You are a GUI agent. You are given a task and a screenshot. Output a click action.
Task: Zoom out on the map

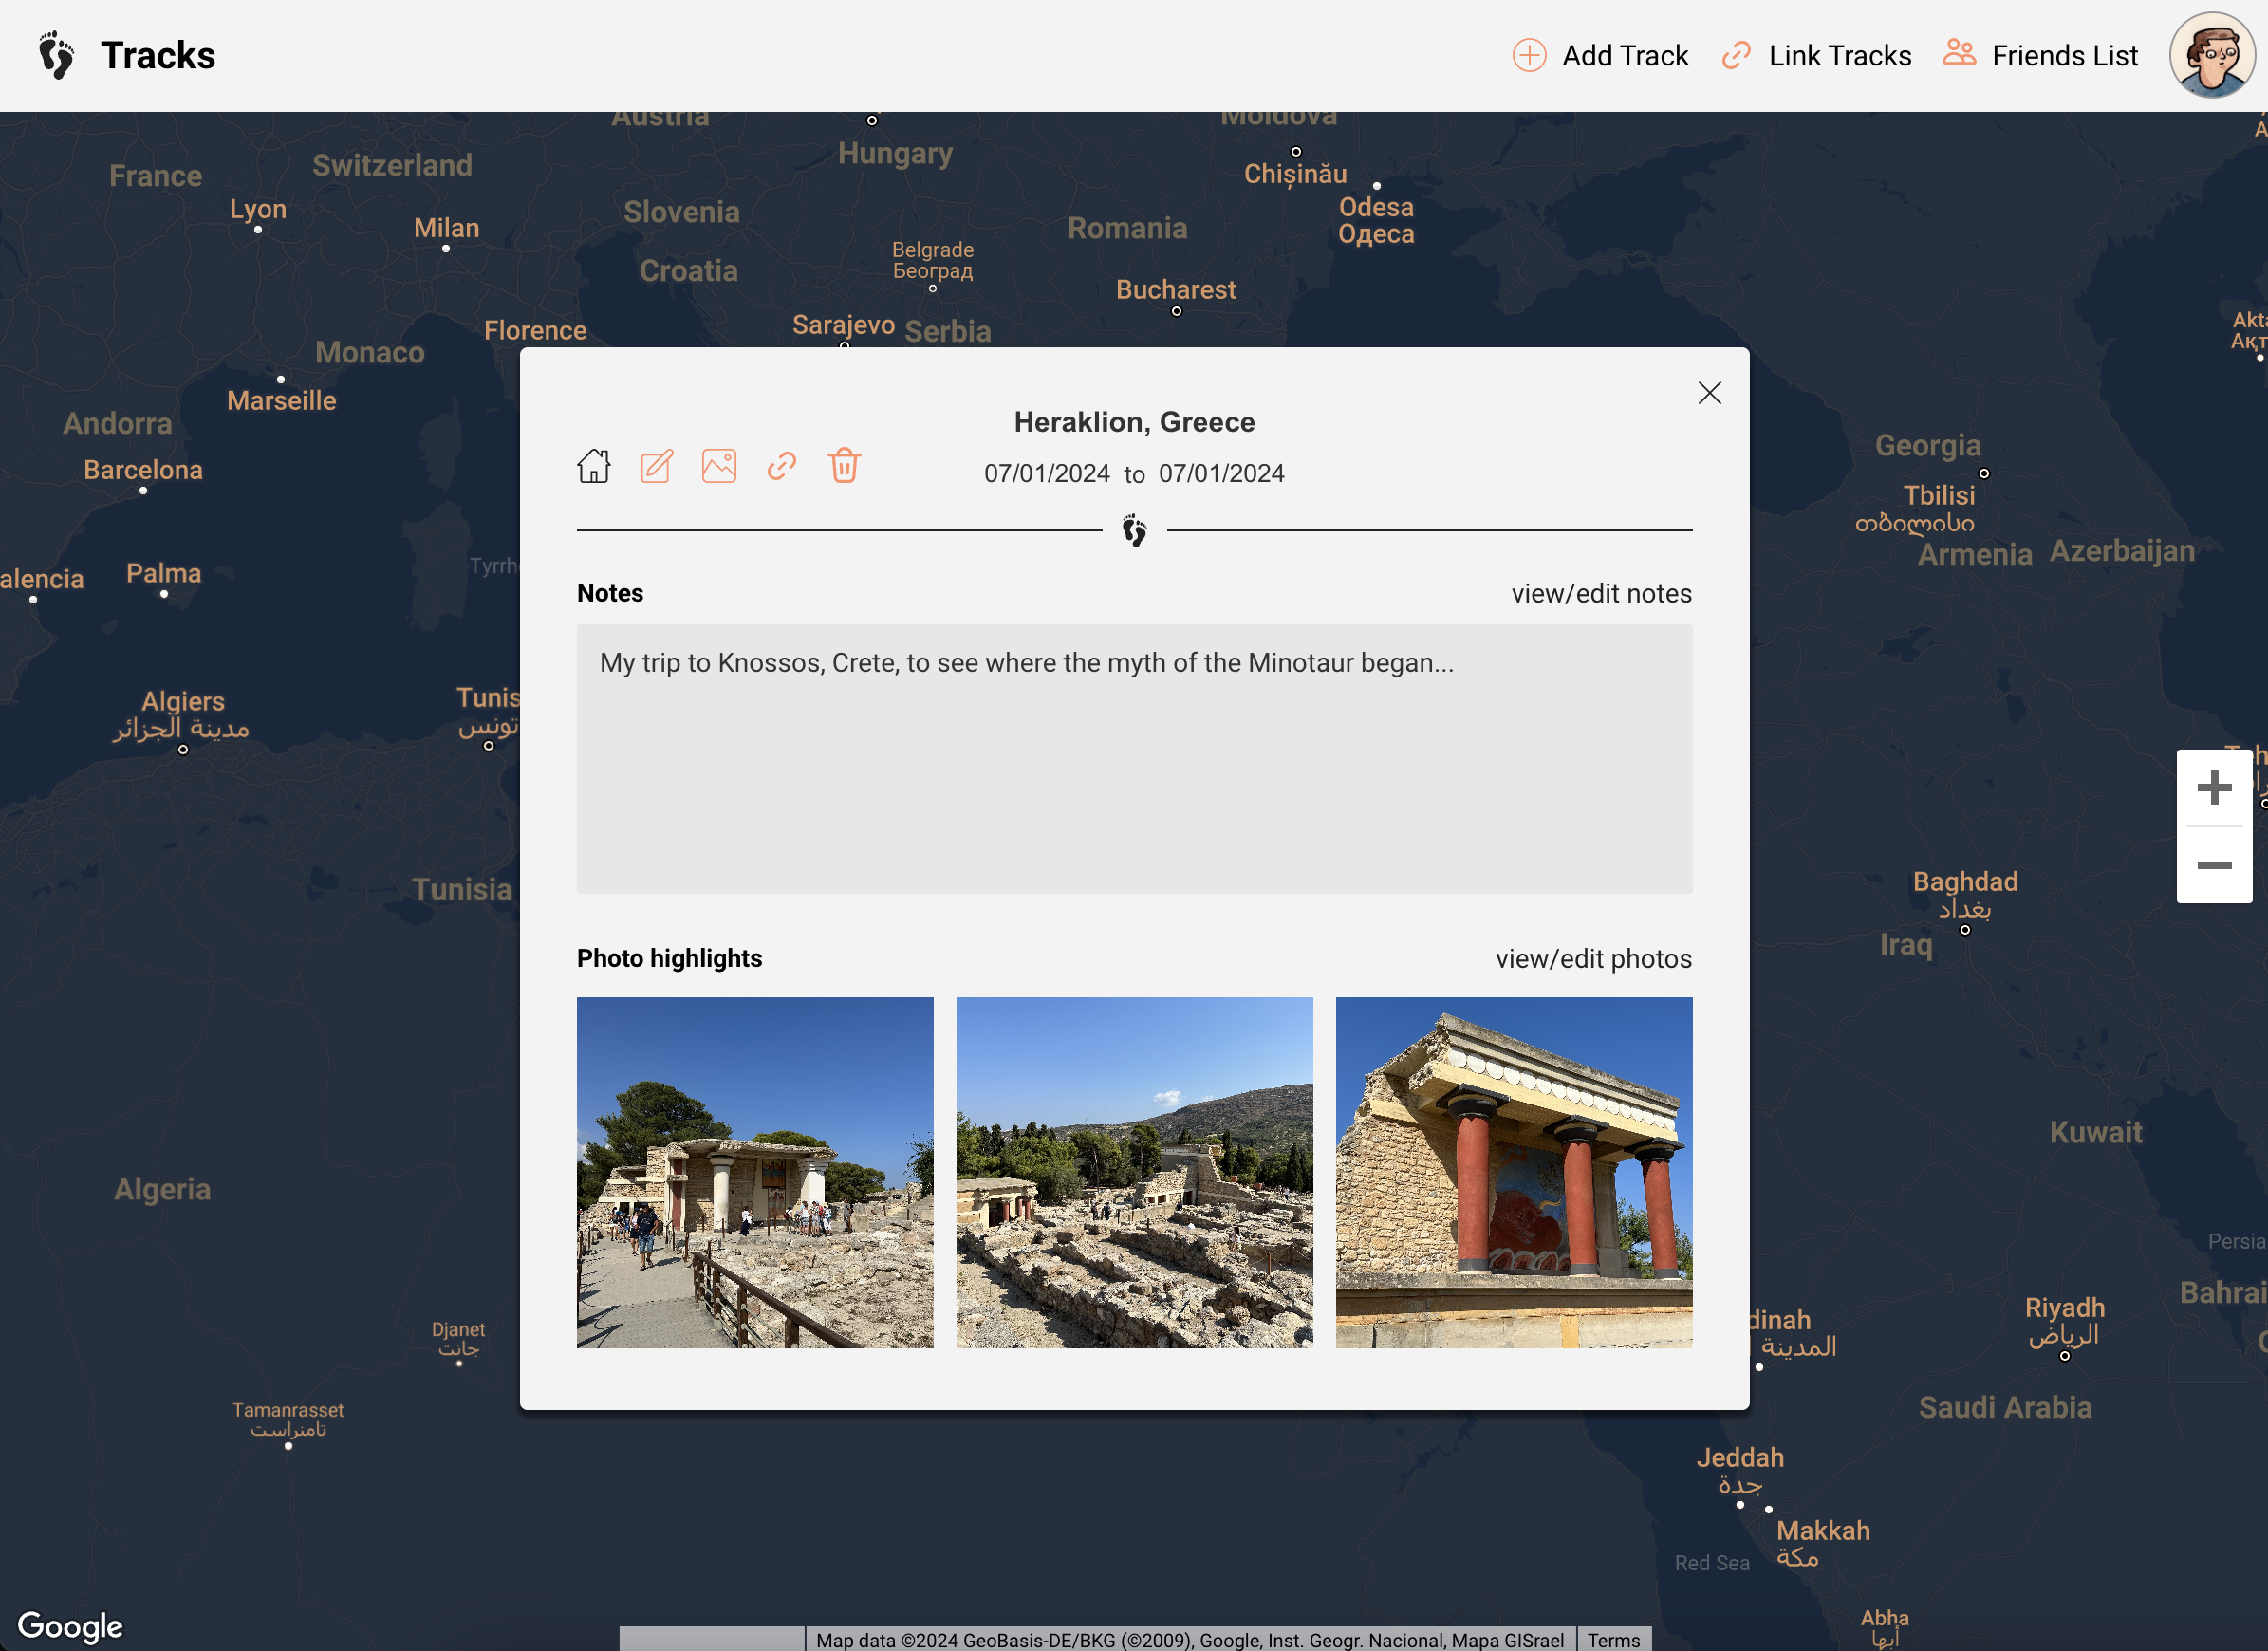click(x=2214, y=865)
